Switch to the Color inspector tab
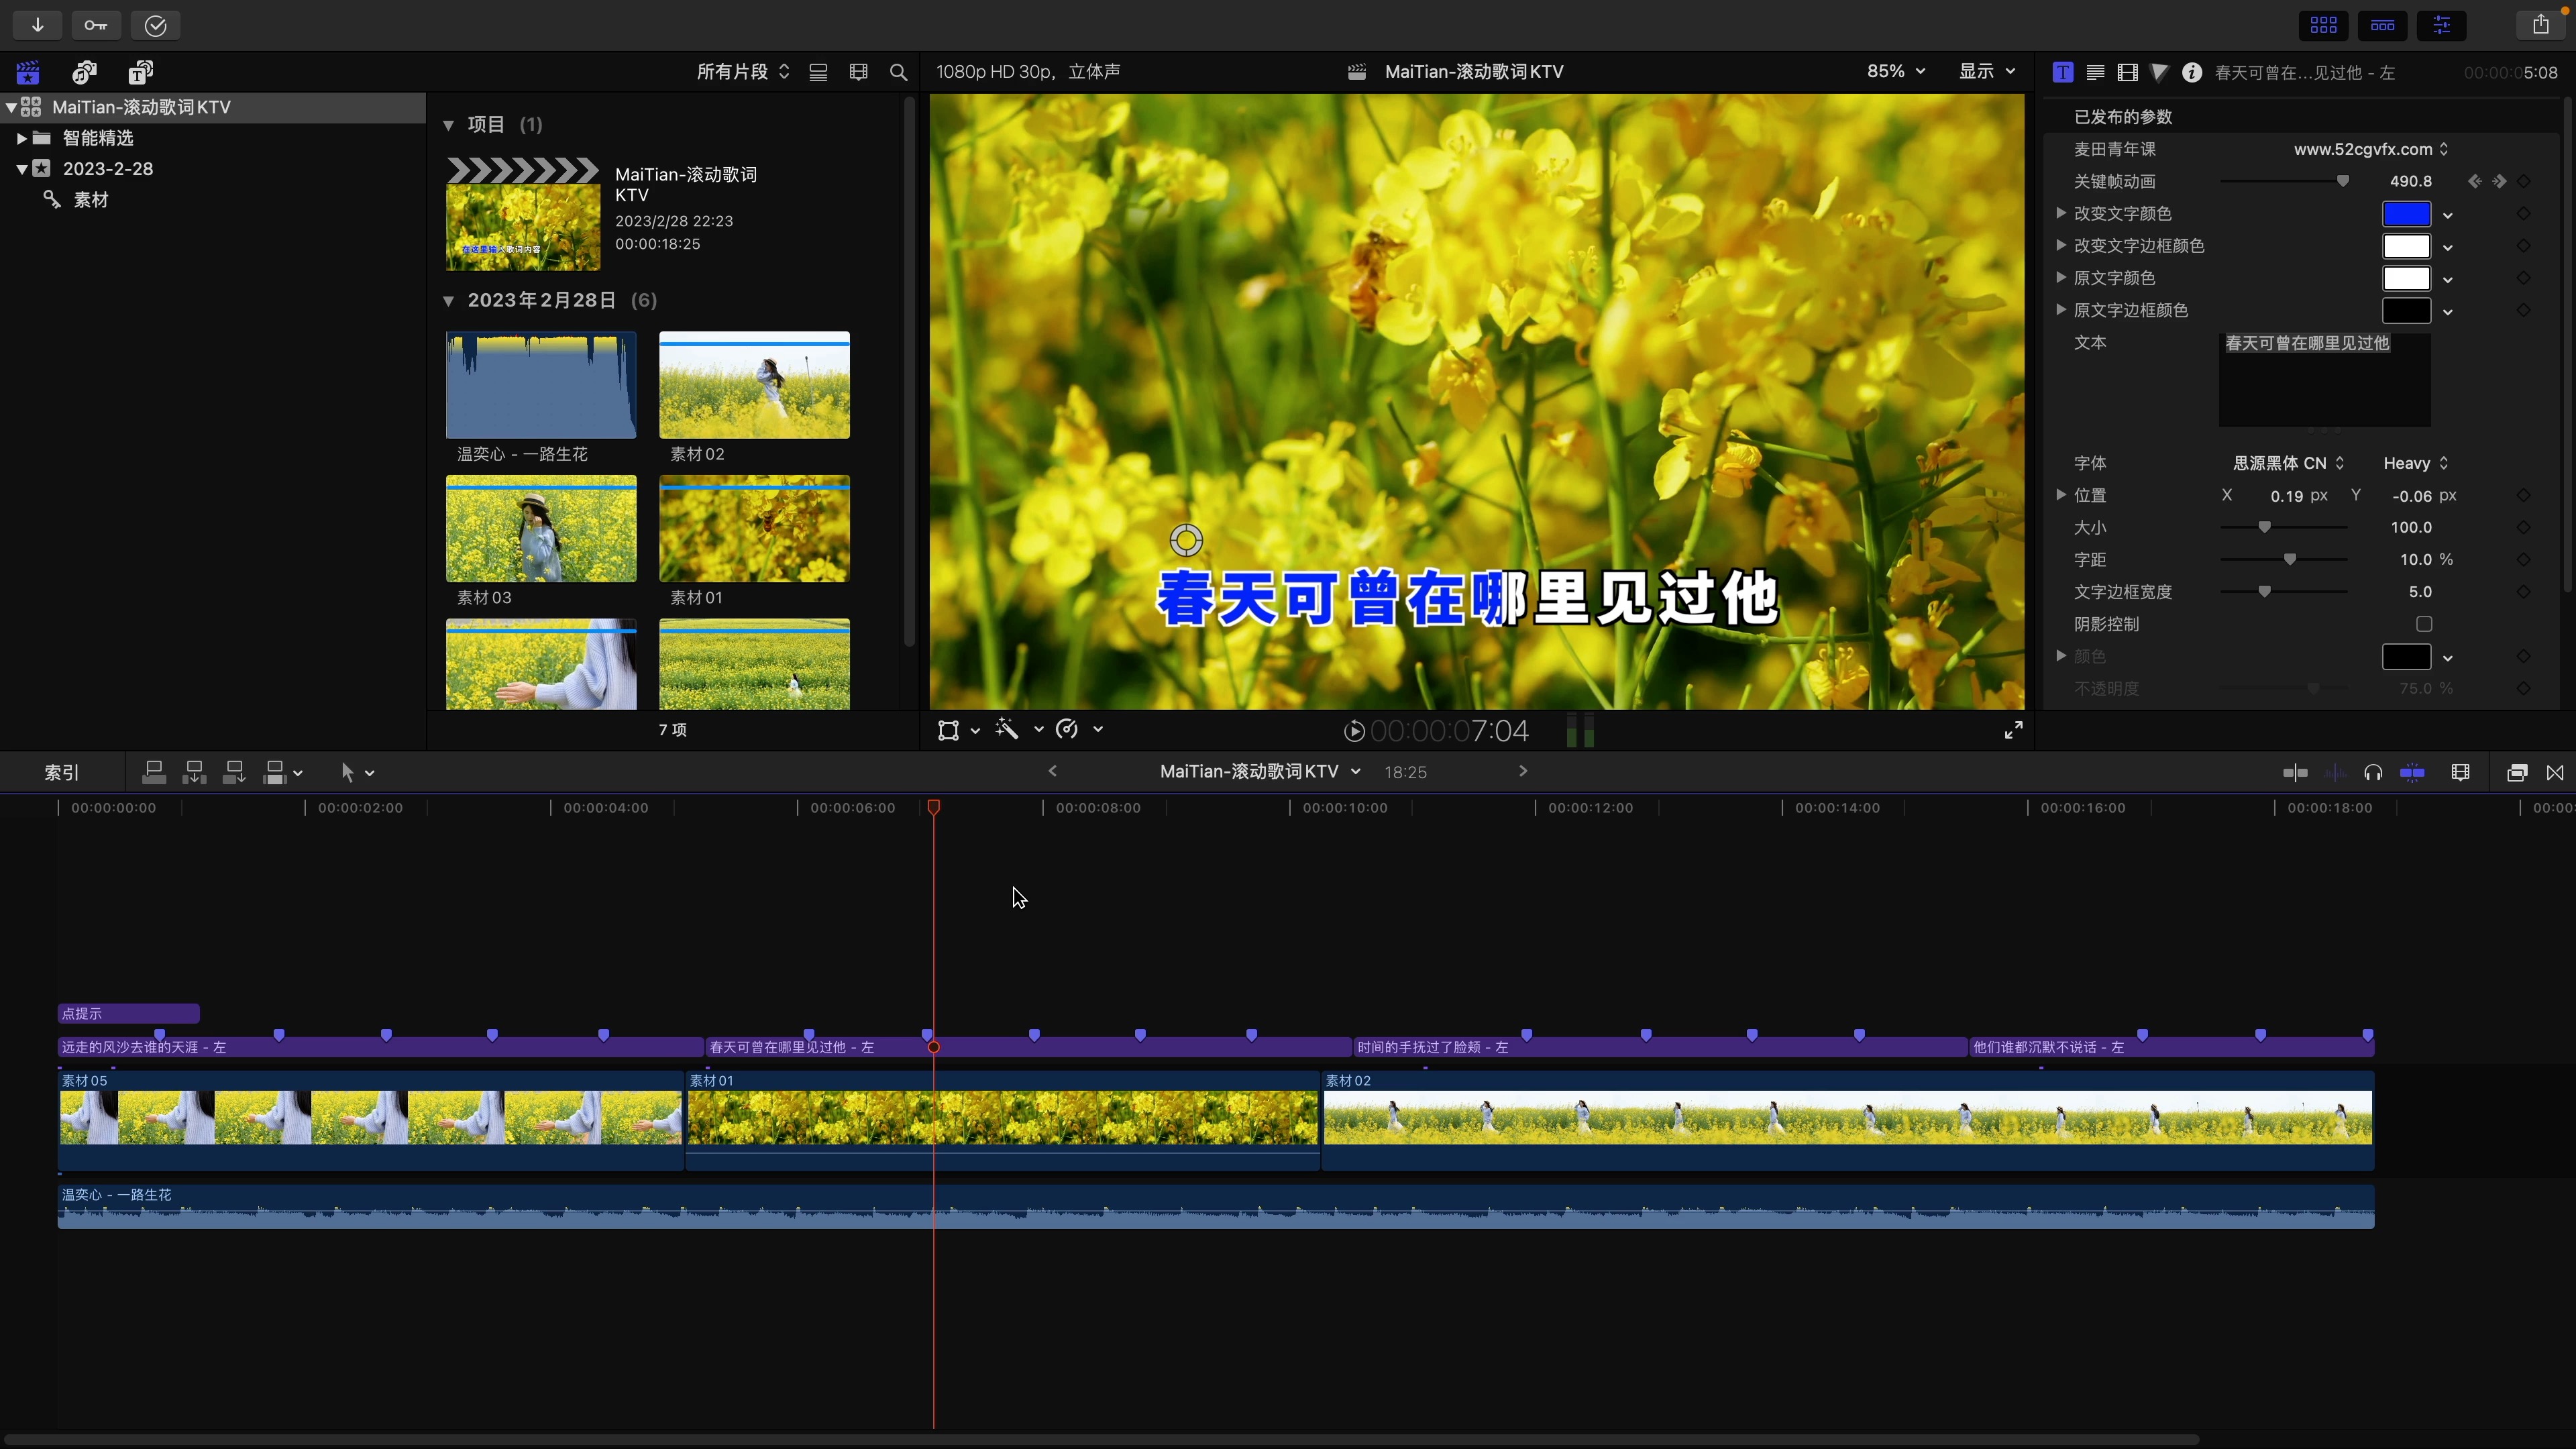2576x1449 pixels. tap(2159, 72)
